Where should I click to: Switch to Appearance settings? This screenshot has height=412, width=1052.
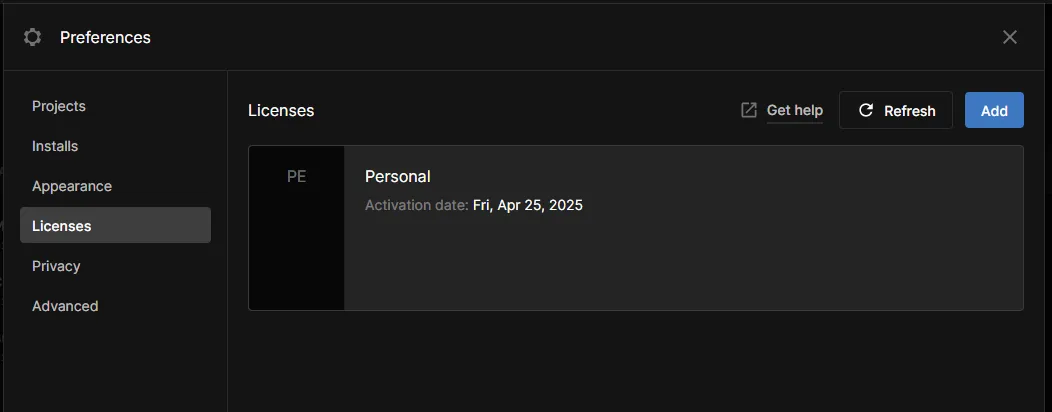coord(72,186)
